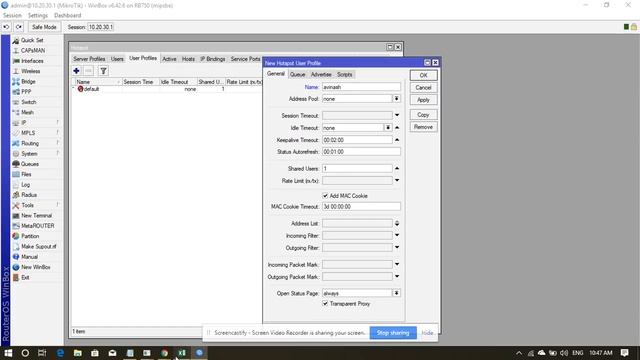Expand Incoming Packet Mark arrow

click(x=397, y=264)
